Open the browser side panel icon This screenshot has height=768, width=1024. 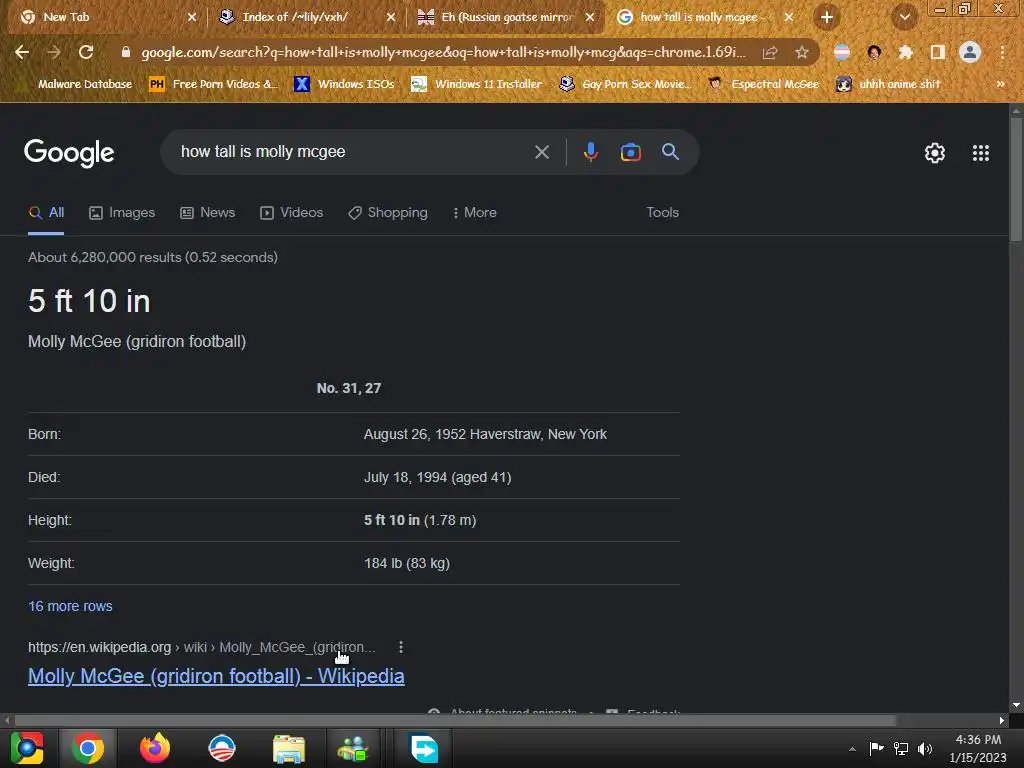pyautogui.click(x=938, y=52)
